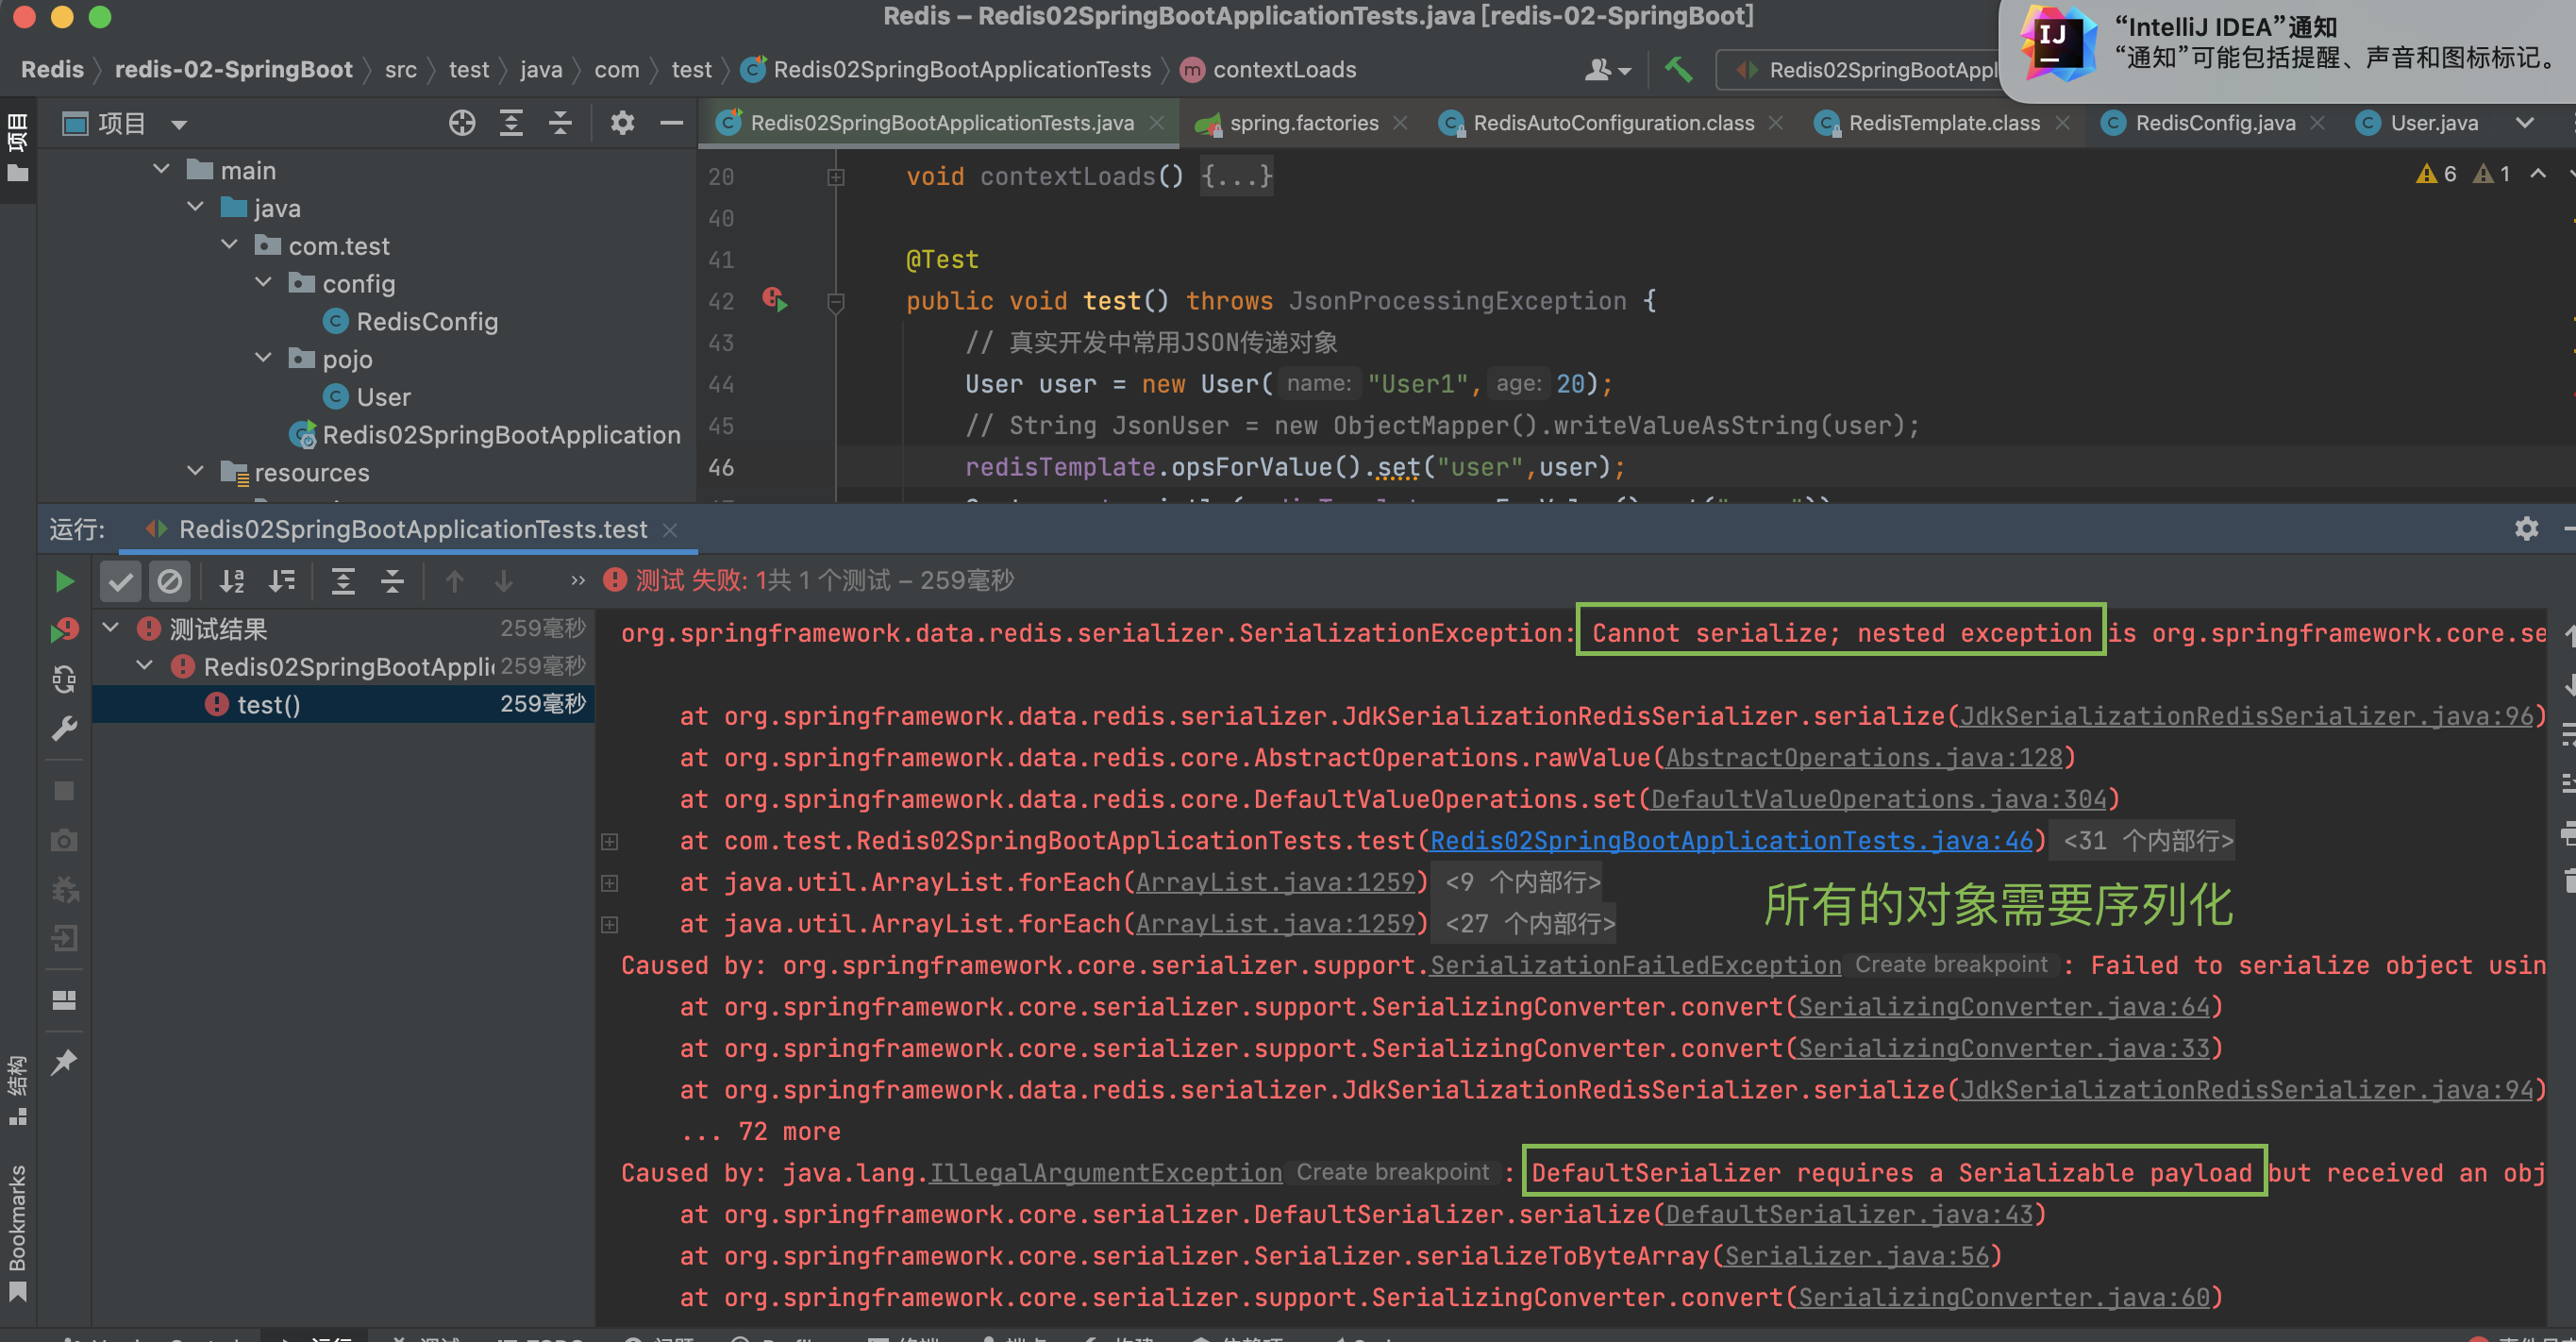Screen dimensions: 2576x1342
Task: Open DefaultValueOperations.java:304 link
Action: click(1879, 799)
